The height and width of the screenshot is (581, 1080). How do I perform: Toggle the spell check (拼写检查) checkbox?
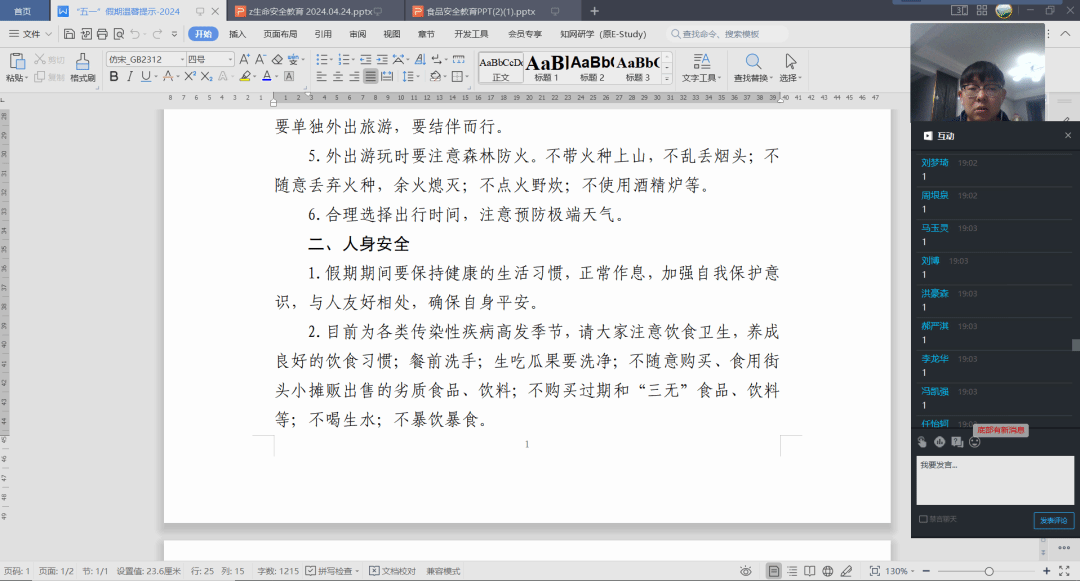tap(311, 571)
